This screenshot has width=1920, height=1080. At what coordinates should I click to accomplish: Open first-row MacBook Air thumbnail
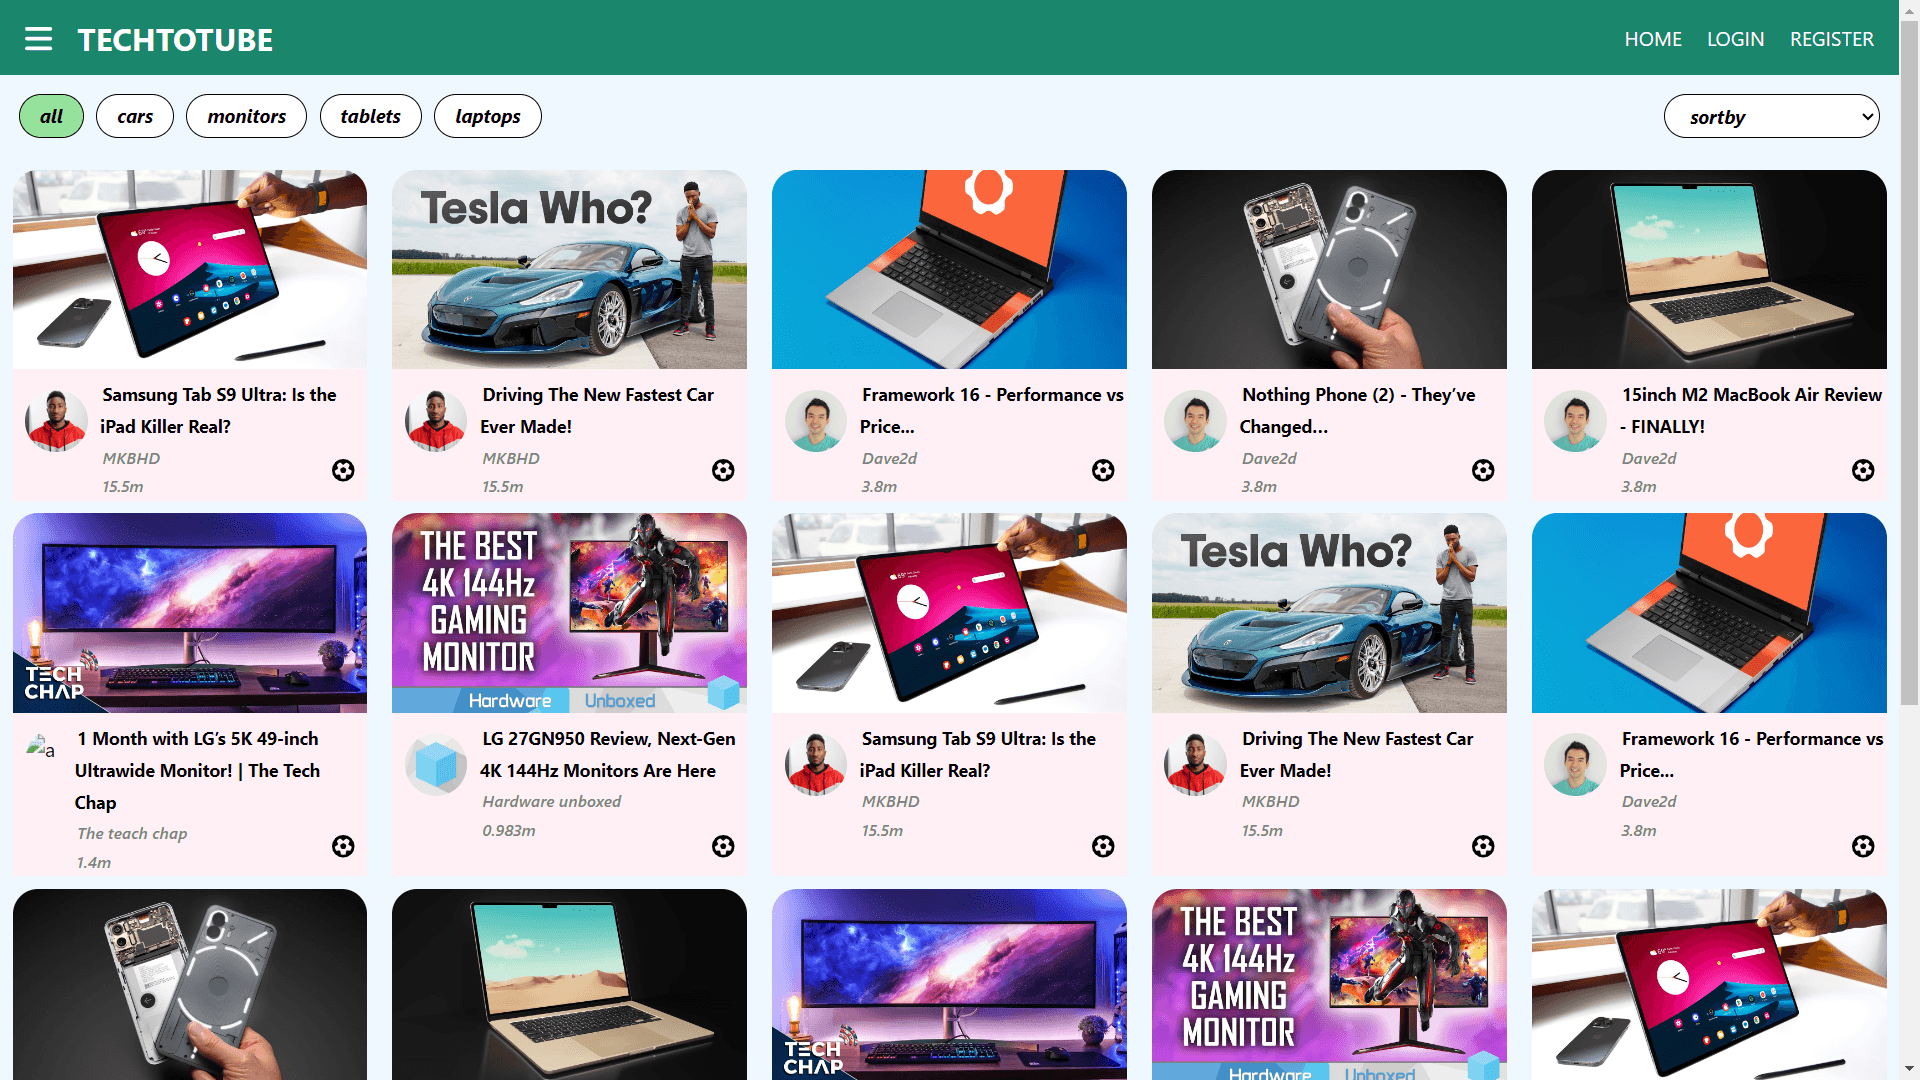pos(1709,269)
